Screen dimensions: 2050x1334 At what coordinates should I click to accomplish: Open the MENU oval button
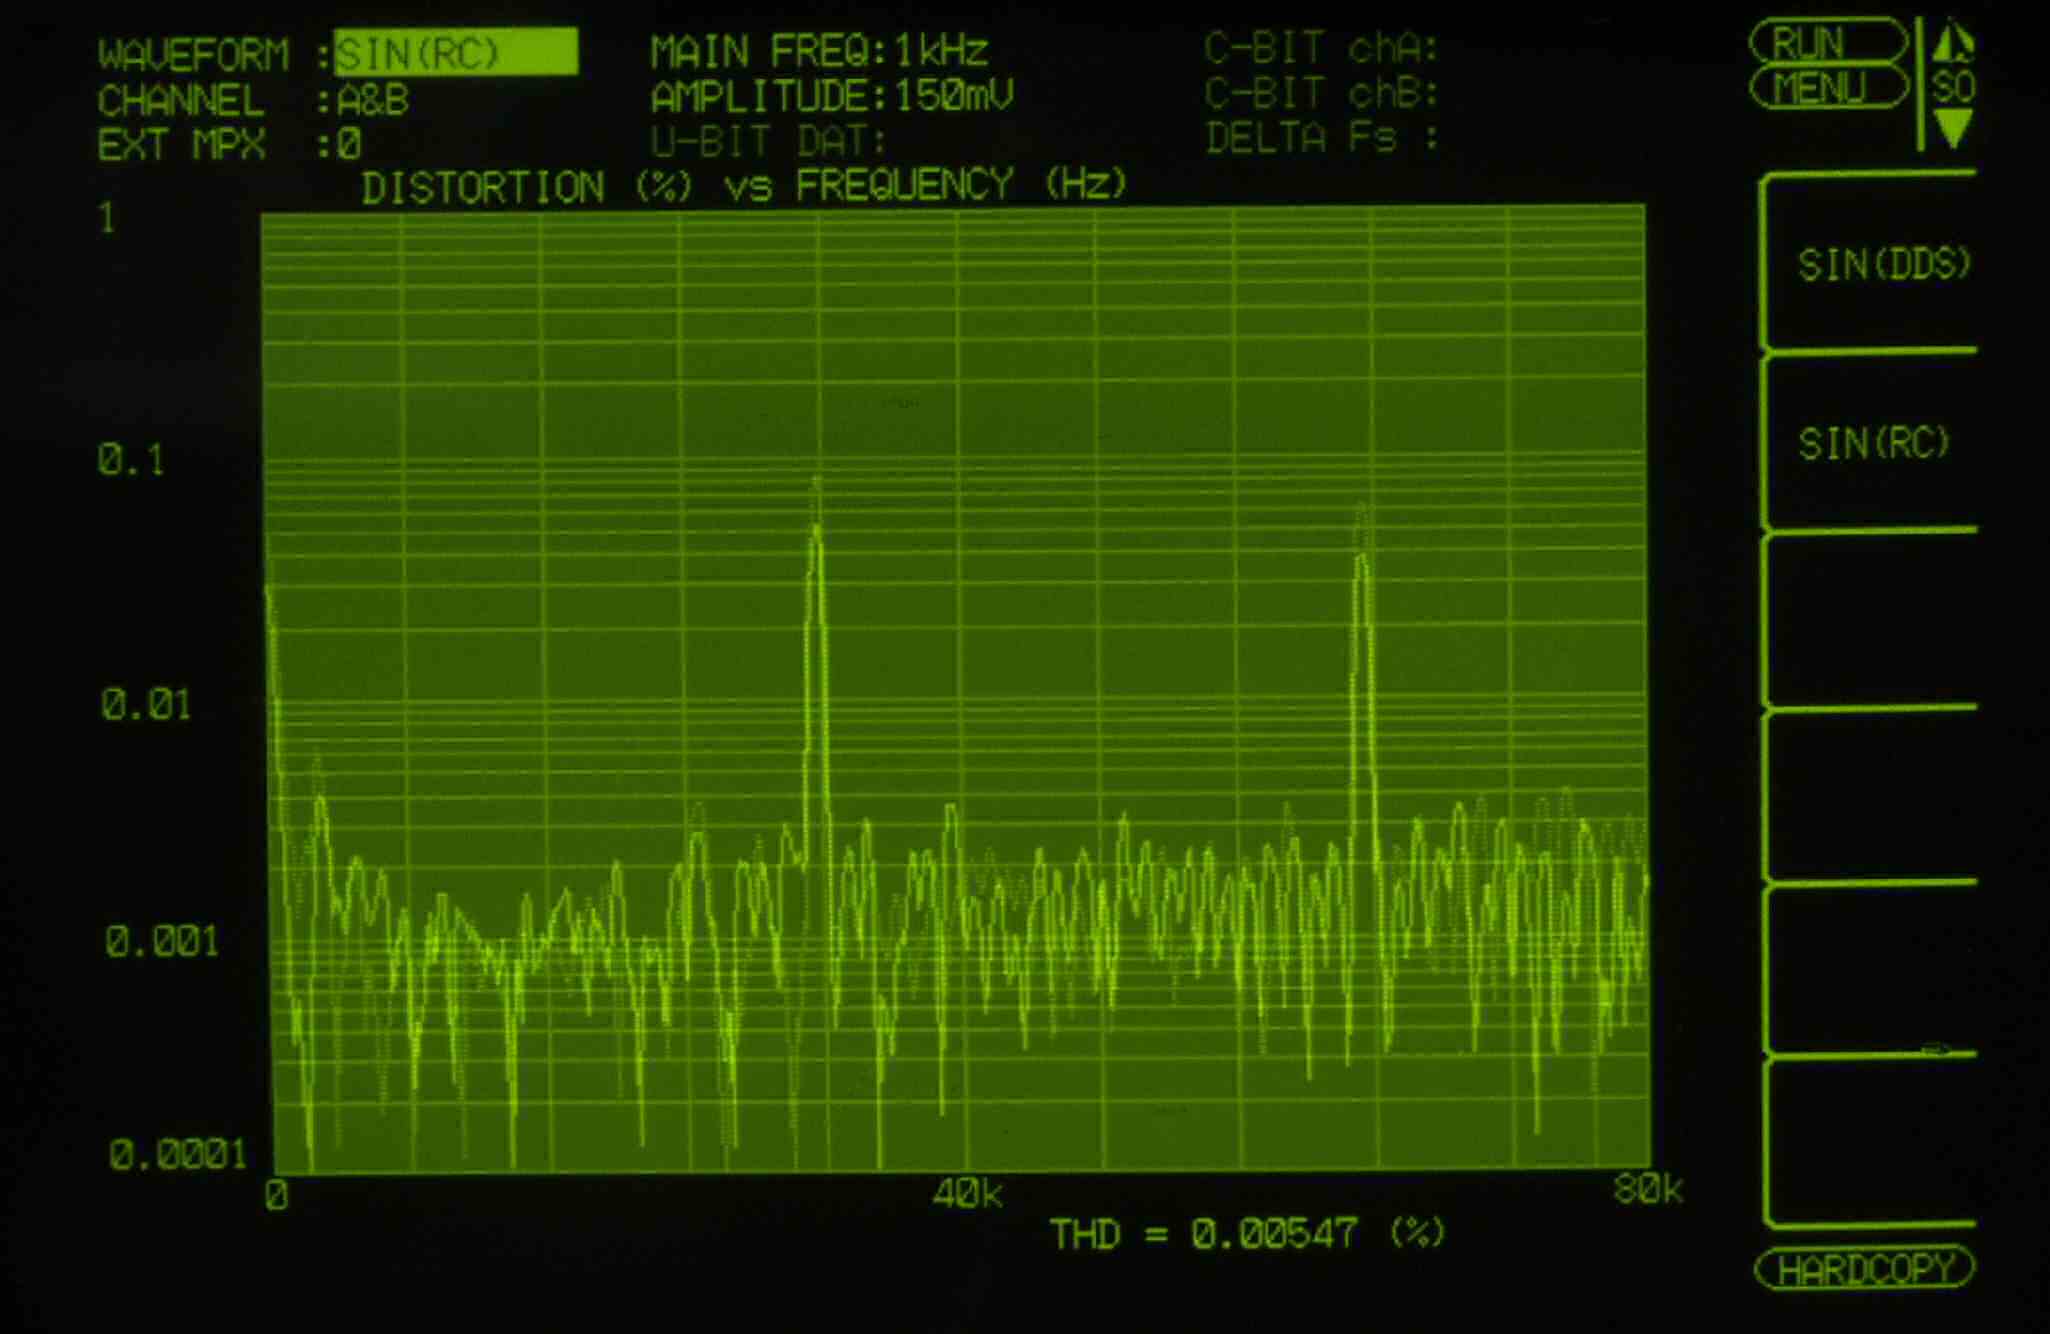(x=1826, y=88)
